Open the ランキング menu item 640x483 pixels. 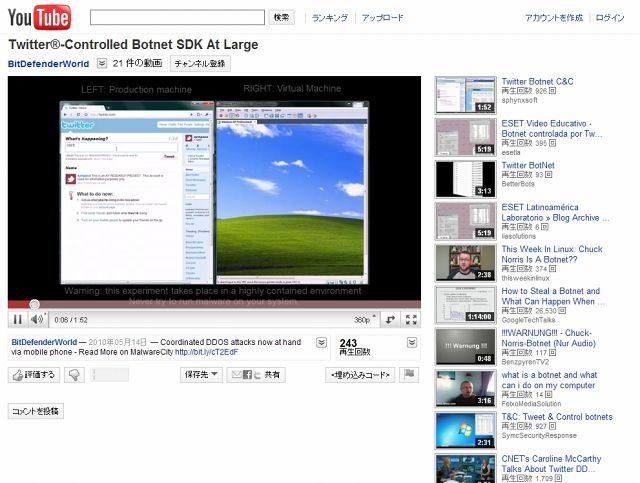point(330,18)
